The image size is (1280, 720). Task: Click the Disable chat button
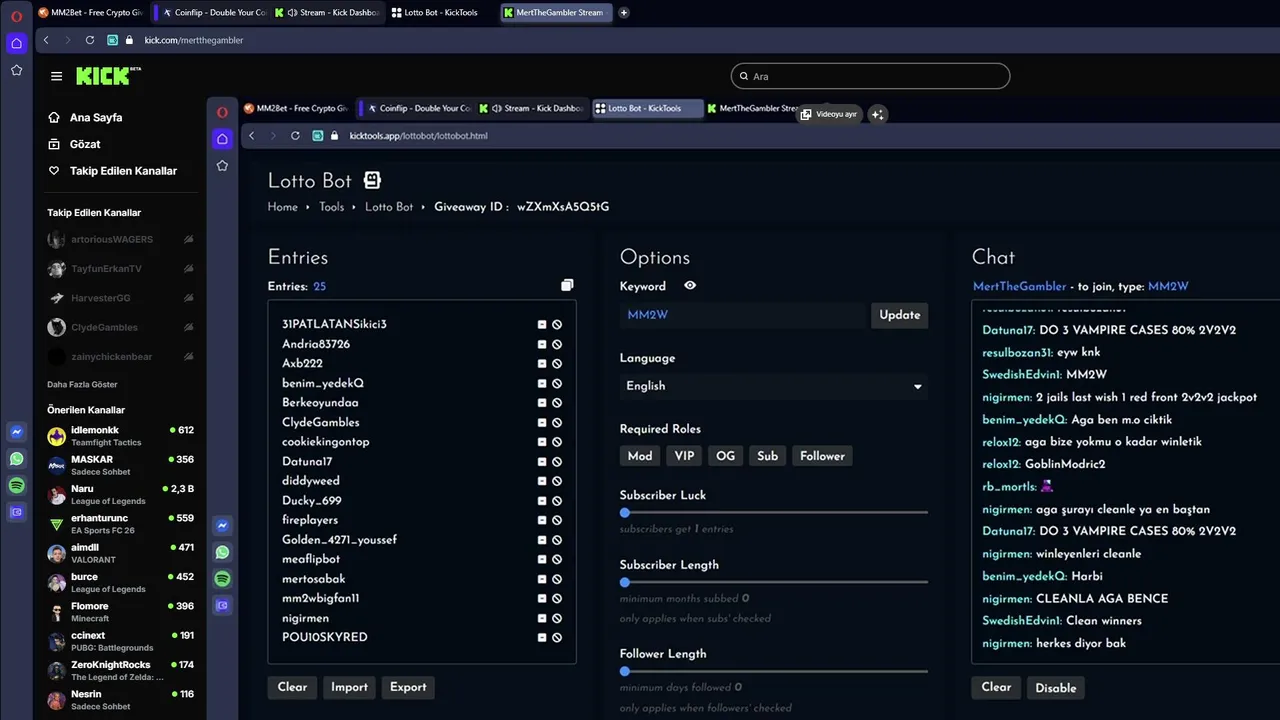1056,688
